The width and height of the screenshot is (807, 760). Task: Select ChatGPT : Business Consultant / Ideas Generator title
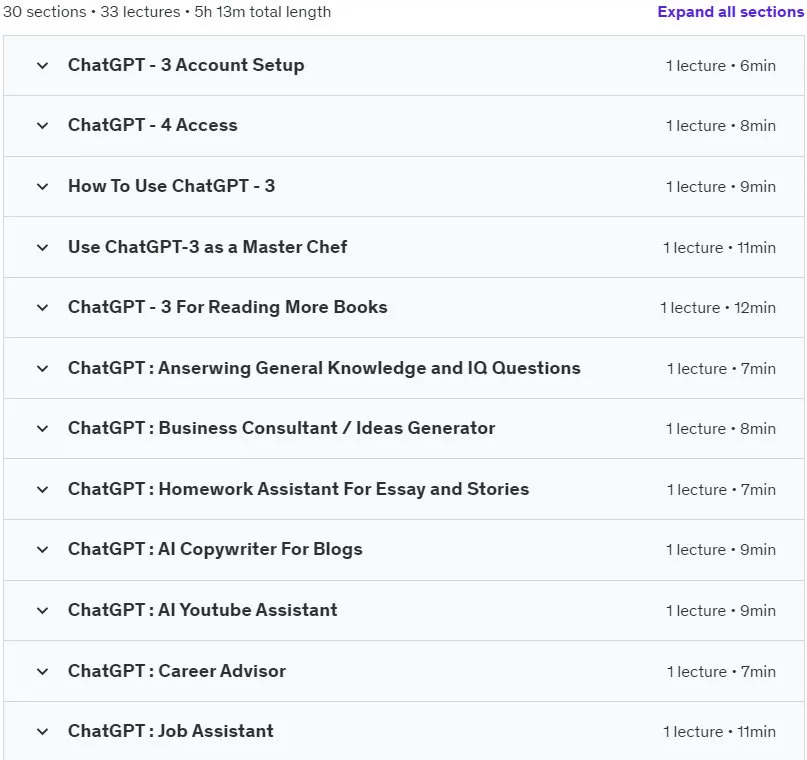[282, 428]
